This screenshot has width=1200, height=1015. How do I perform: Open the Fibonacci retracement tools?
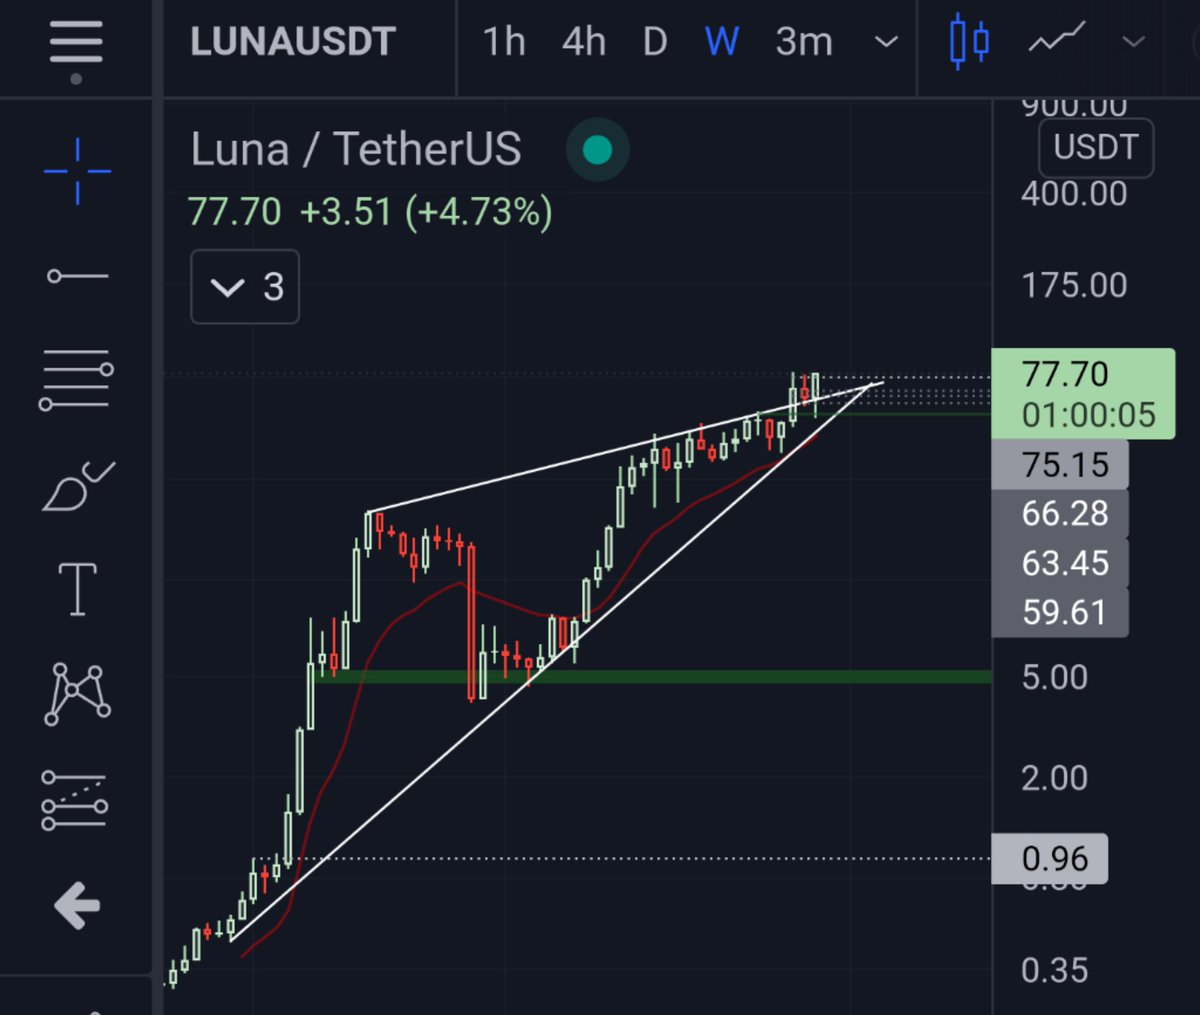pyautogui.click(x=76, y=380)
